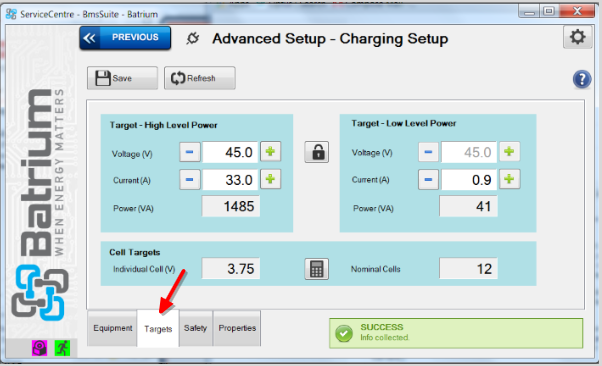The height and width of the screenshot is (366, 602).
Task: Click the Target - Low Level Power heading
Action: pos(404,123)
